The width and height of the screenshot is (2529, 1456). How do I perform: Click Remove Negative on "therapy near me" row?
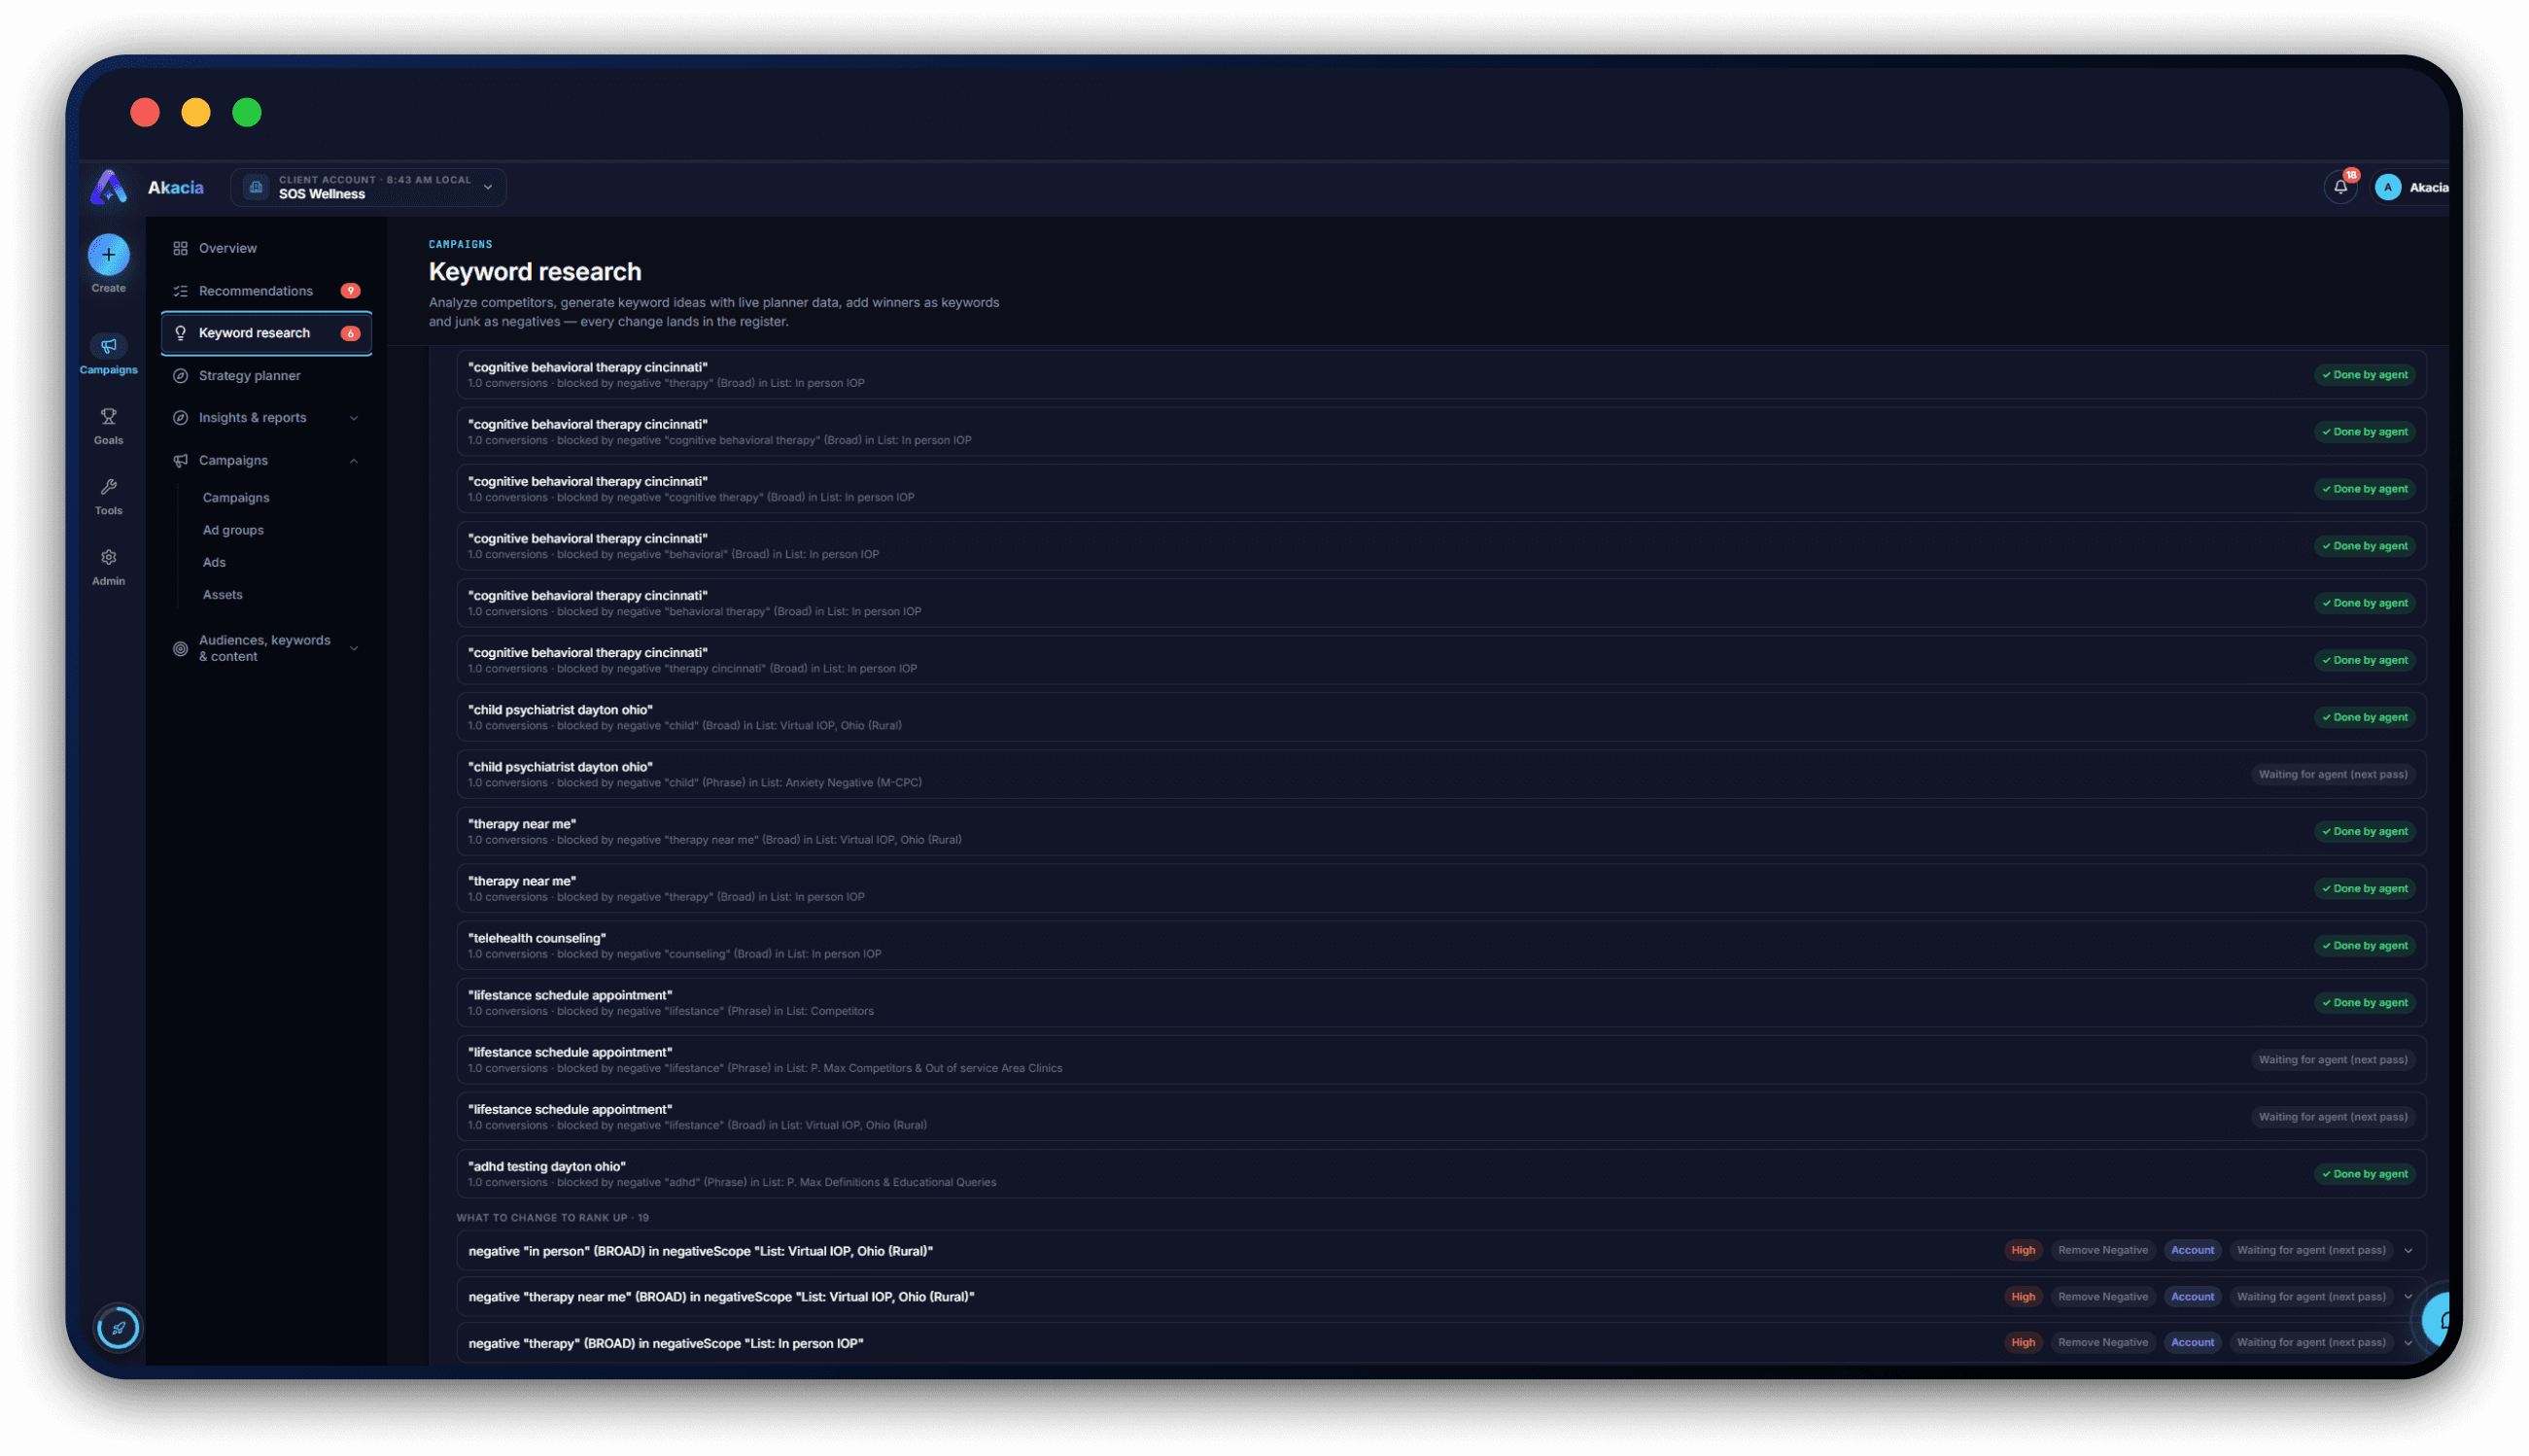2102,1296
